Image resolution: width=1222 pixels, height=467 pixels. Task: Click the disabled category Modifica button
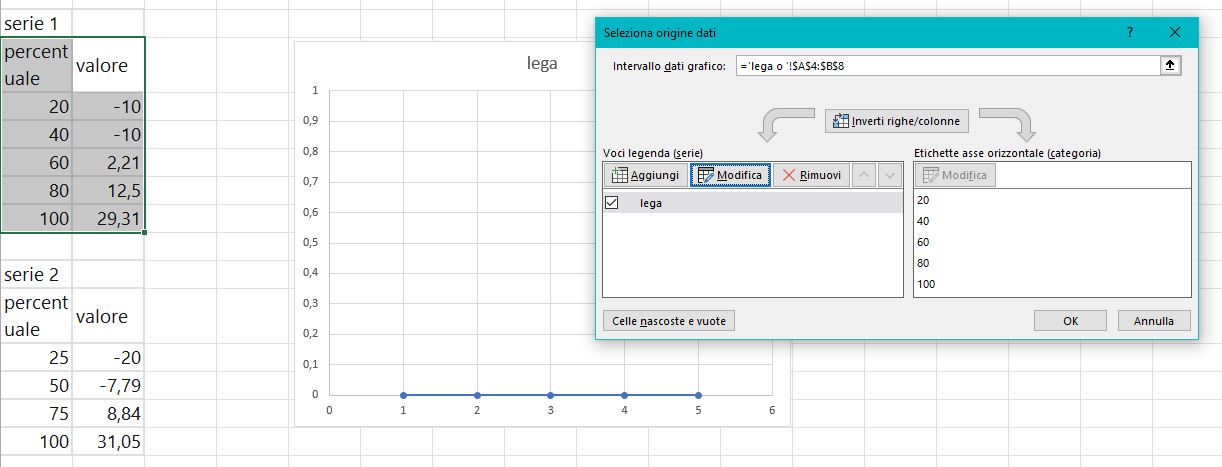[x=955, y=175]
